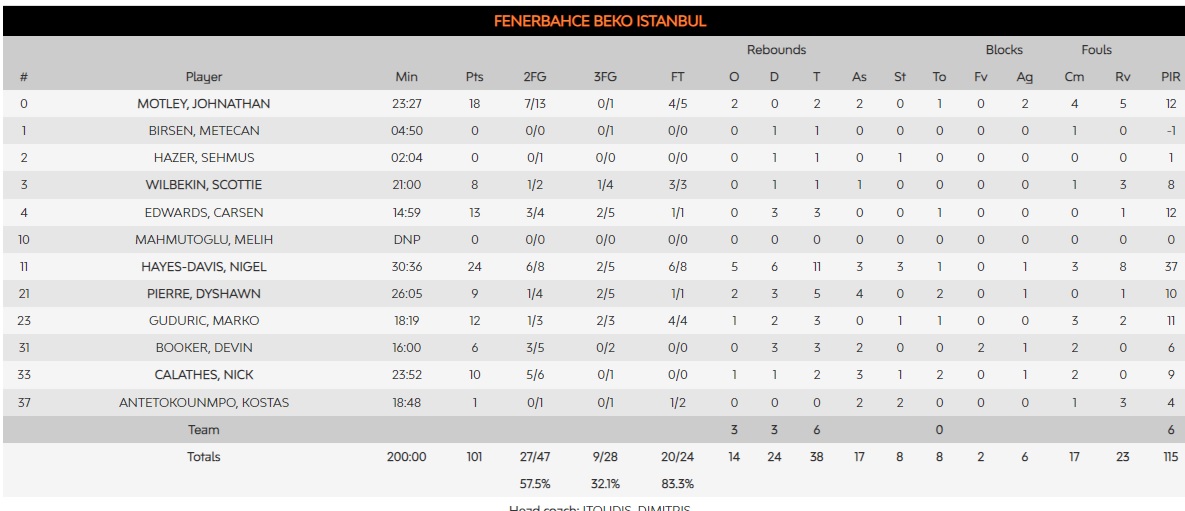Viewport: 1185px width, 511px height.
Task: Click the Pts column header
Action: (474, 77)
